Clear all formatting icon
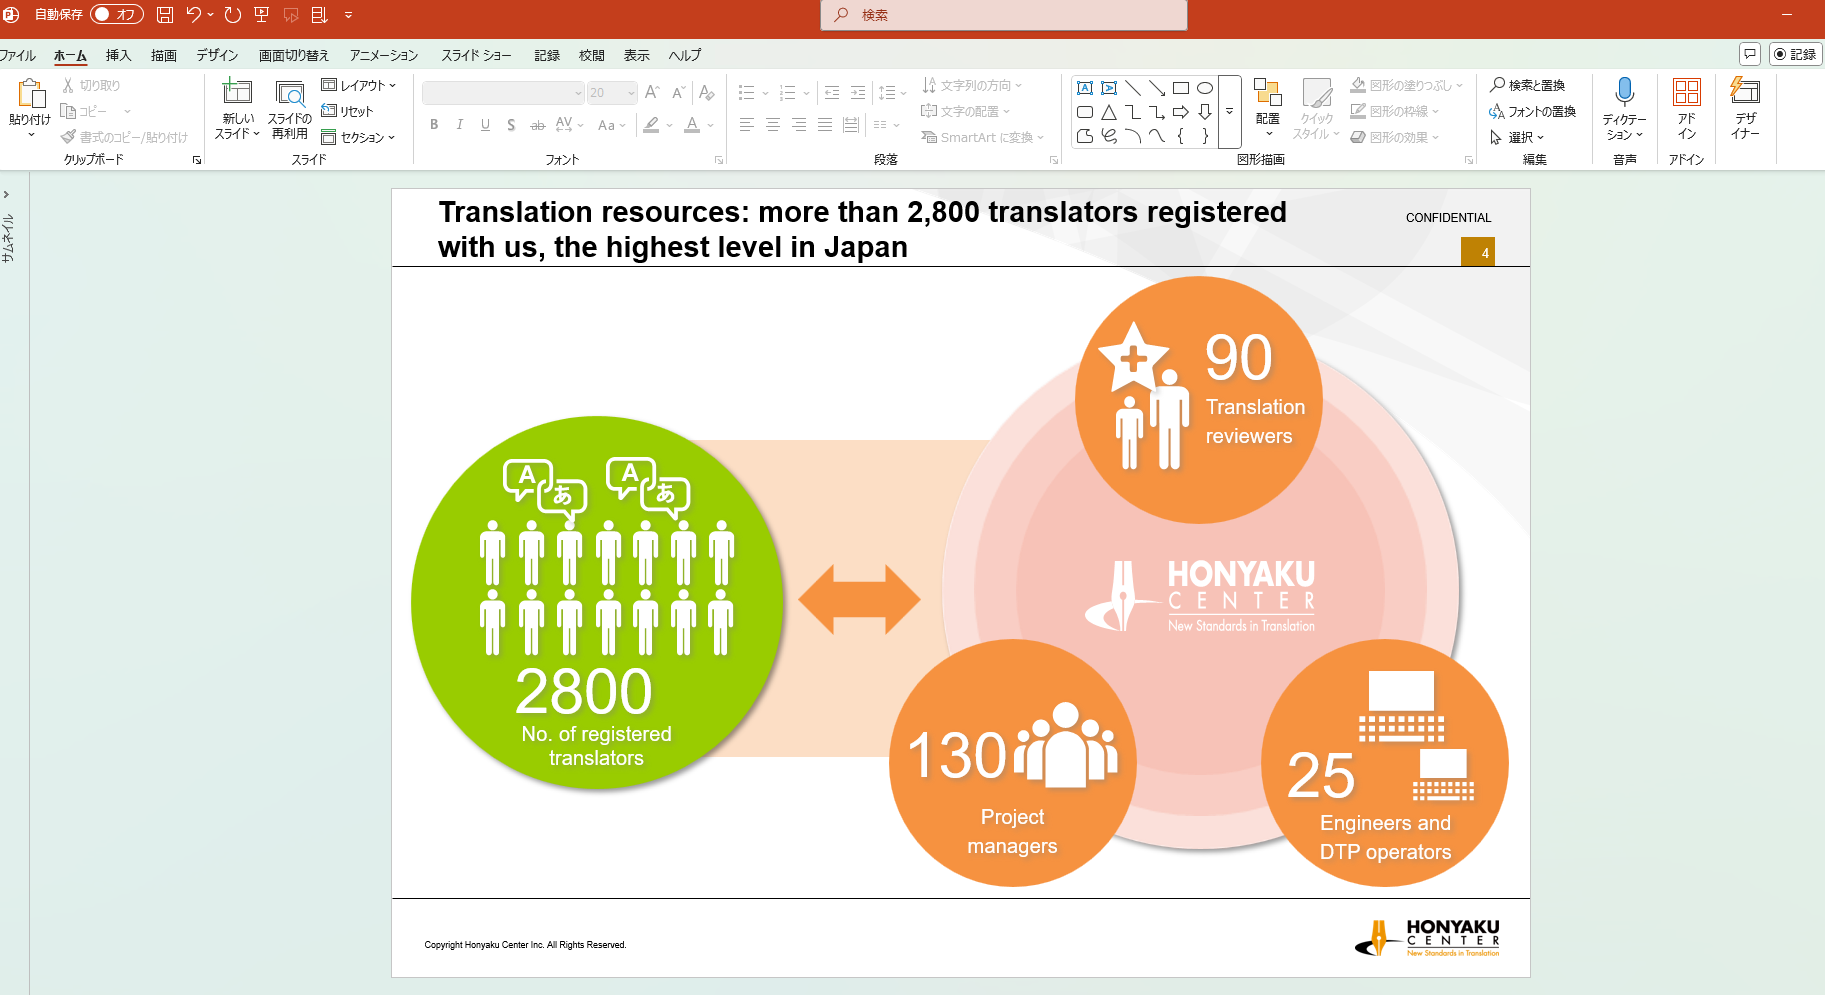 click(x=707, y=93)
